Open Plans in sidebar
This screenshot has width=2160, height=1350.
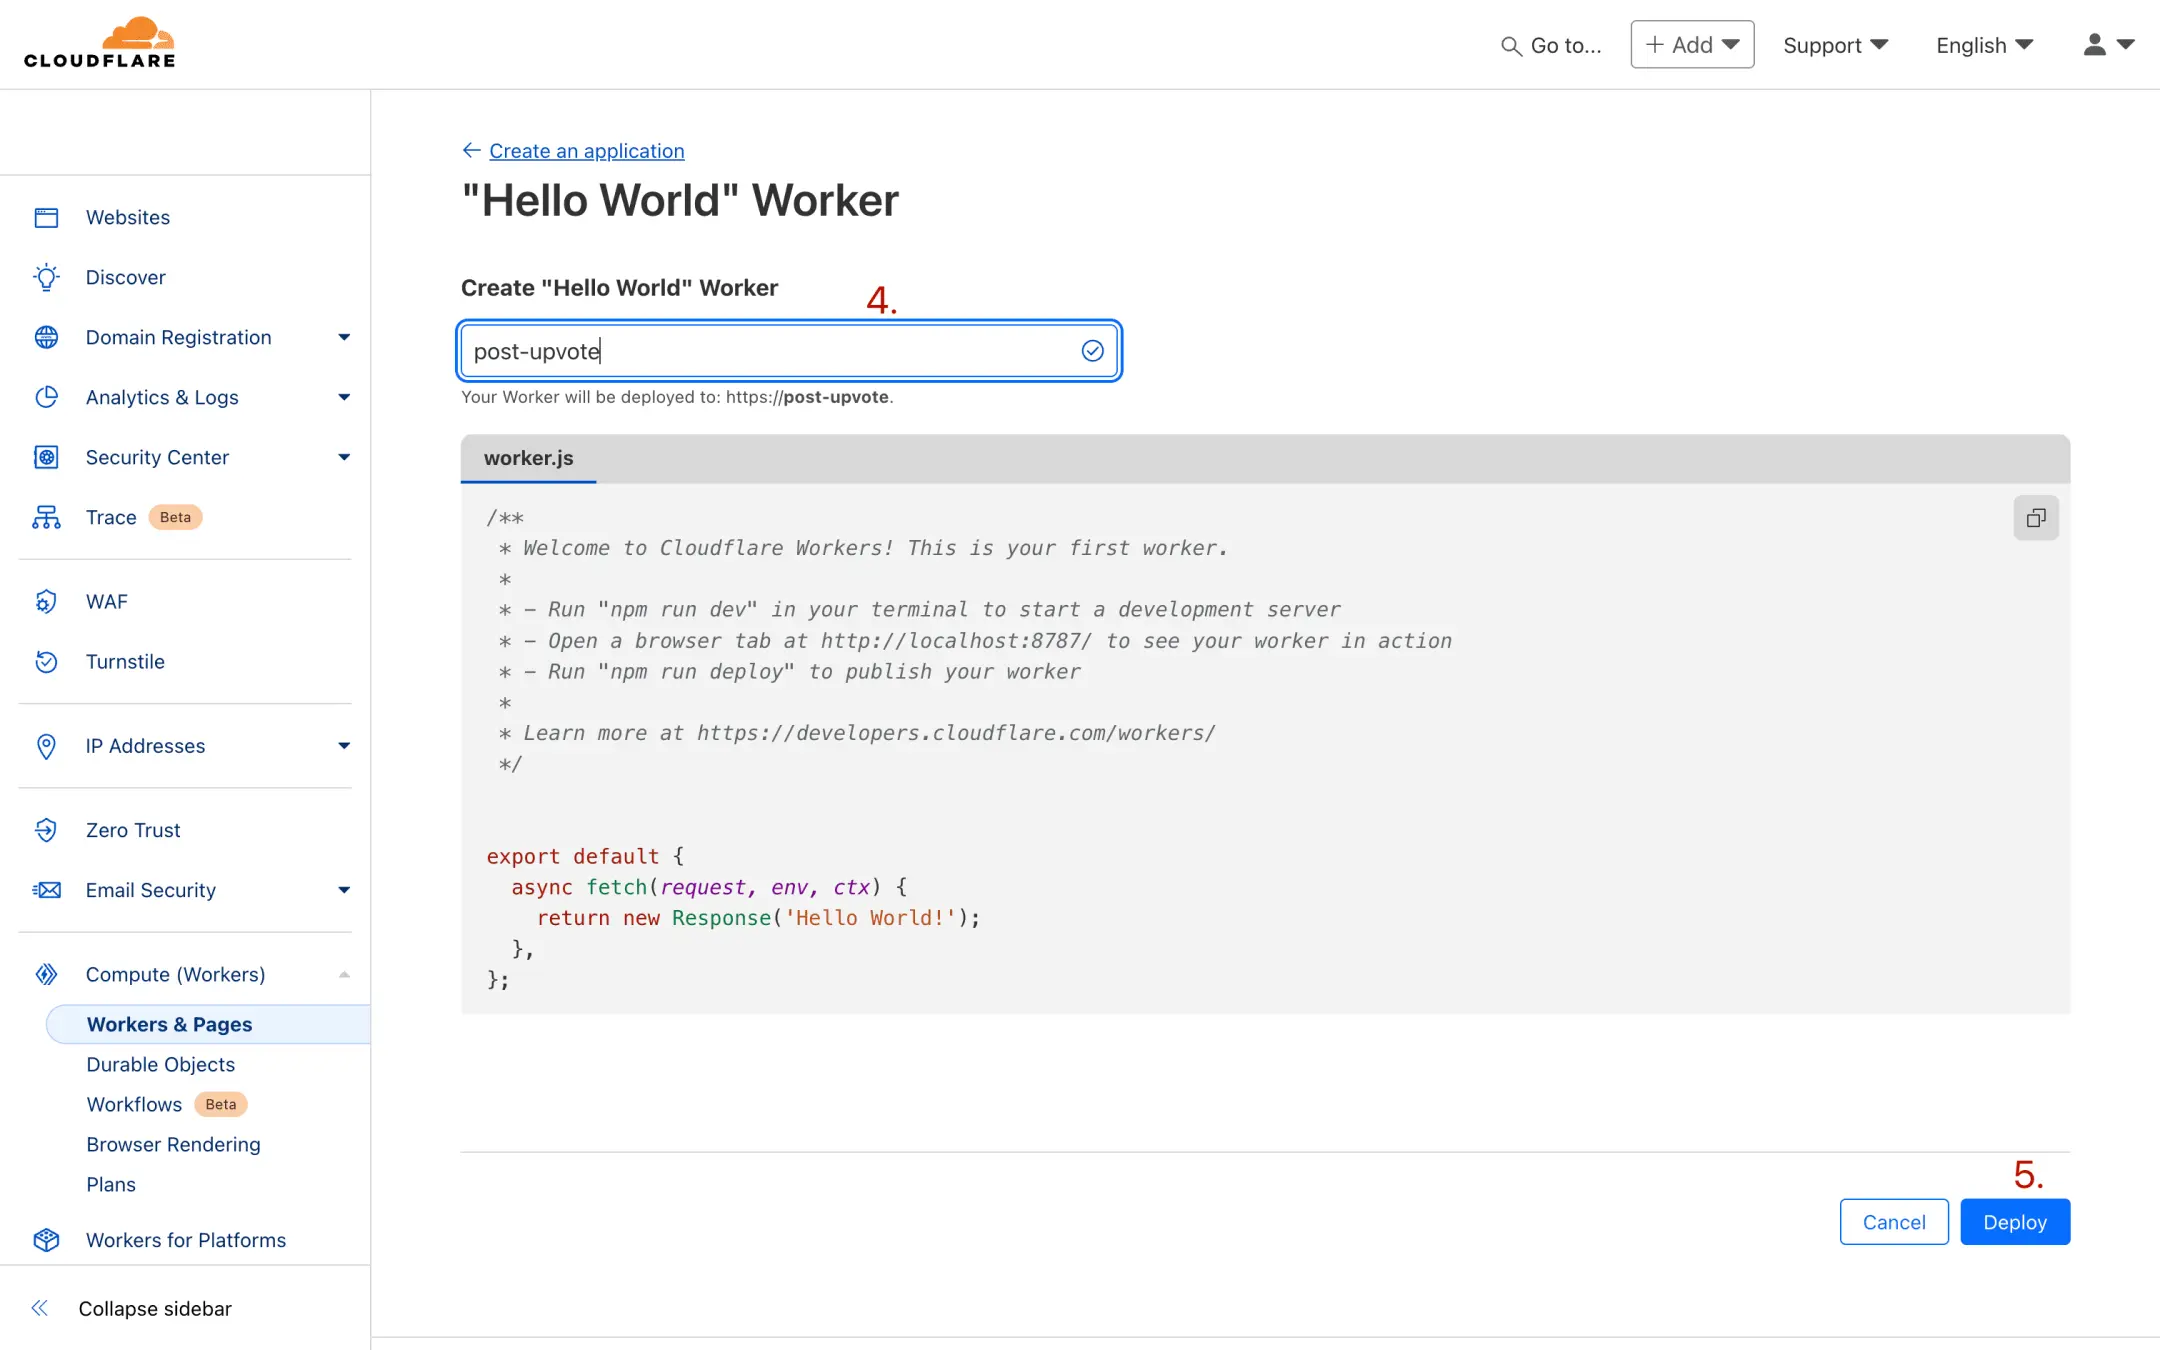(111, 1184)
